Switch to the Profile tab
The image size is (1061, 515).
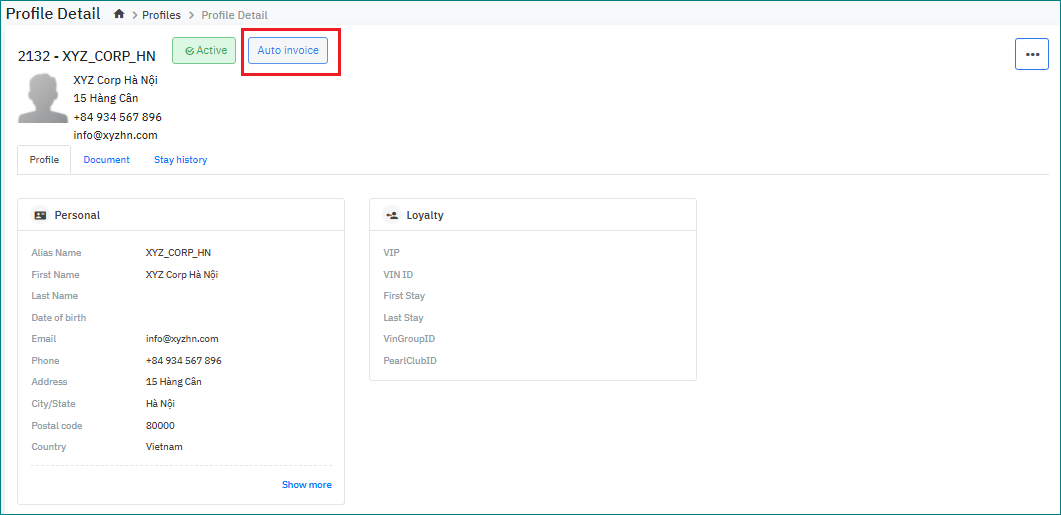(44, 160)
